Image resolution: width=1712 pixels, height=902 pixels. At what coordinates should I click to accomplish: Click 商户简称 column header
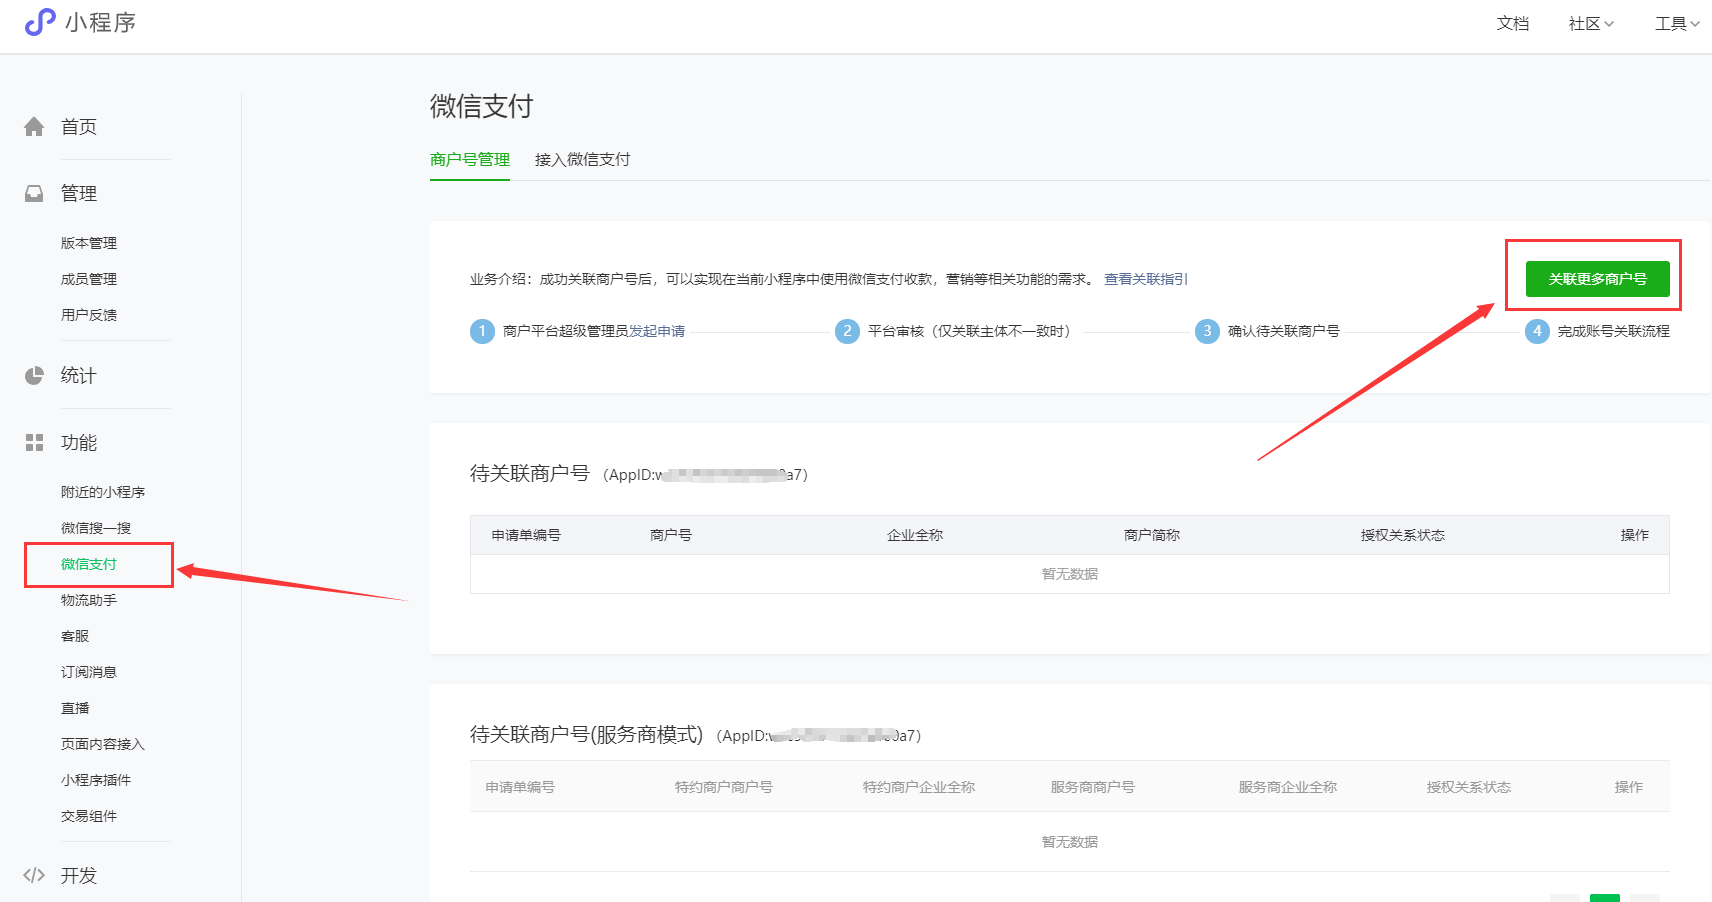pyautogui.click(x=1152, y=536)
